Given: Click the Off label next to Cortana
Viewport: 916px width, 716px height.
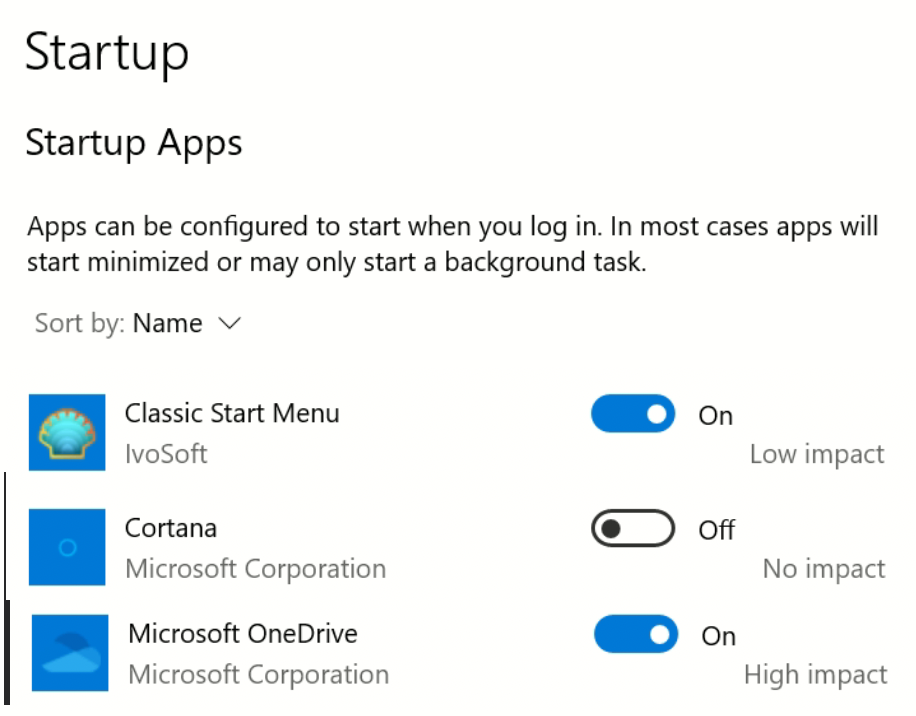Looking at the screenshot, I should pyautogui.click(x=717, y=530).
